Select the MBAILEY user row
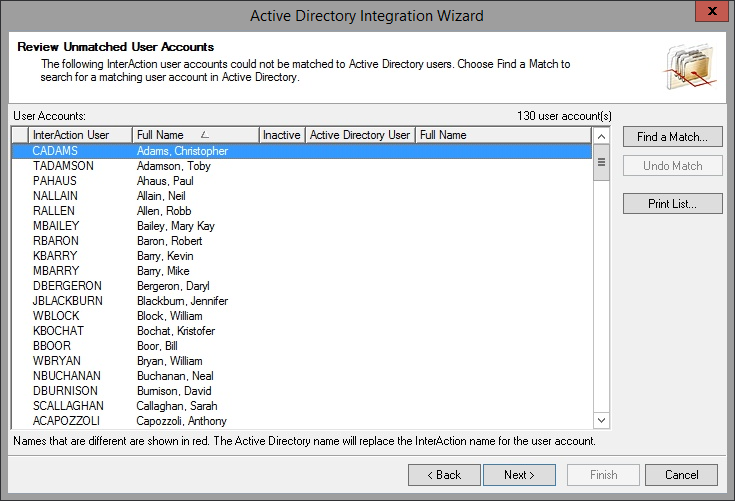This screenshot has width=735, height=501. [x=302, y=226]
